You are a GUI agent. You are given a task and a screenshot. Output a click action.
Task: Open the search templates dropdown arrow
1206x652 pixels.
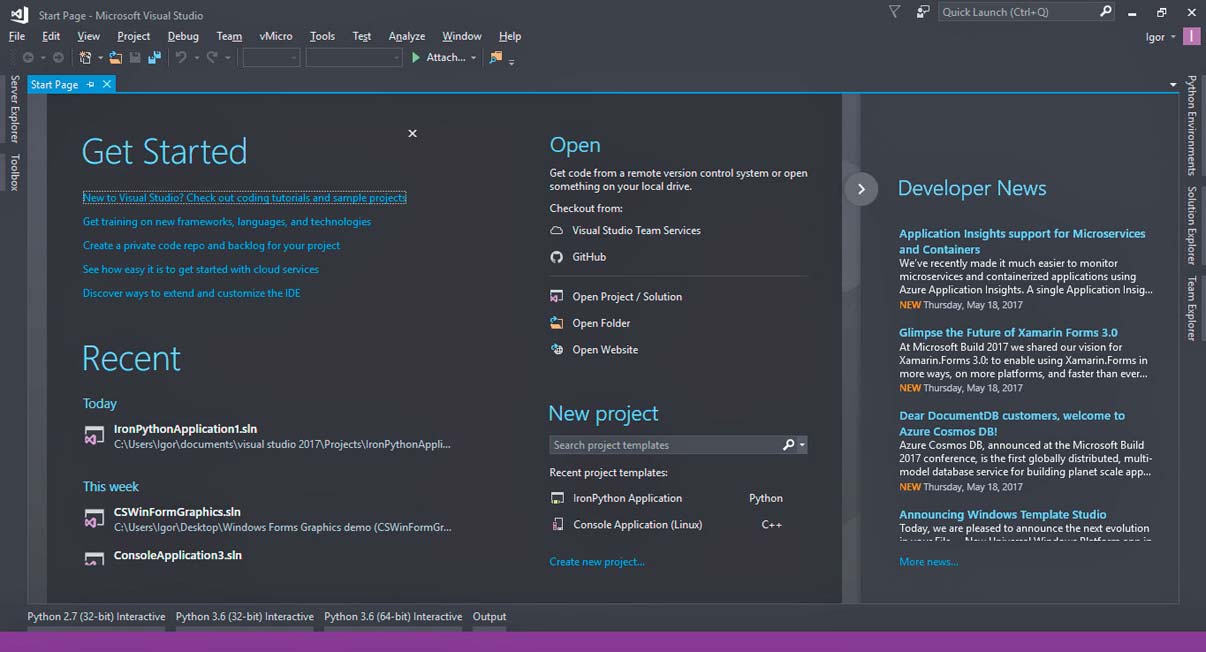point(803,445)
